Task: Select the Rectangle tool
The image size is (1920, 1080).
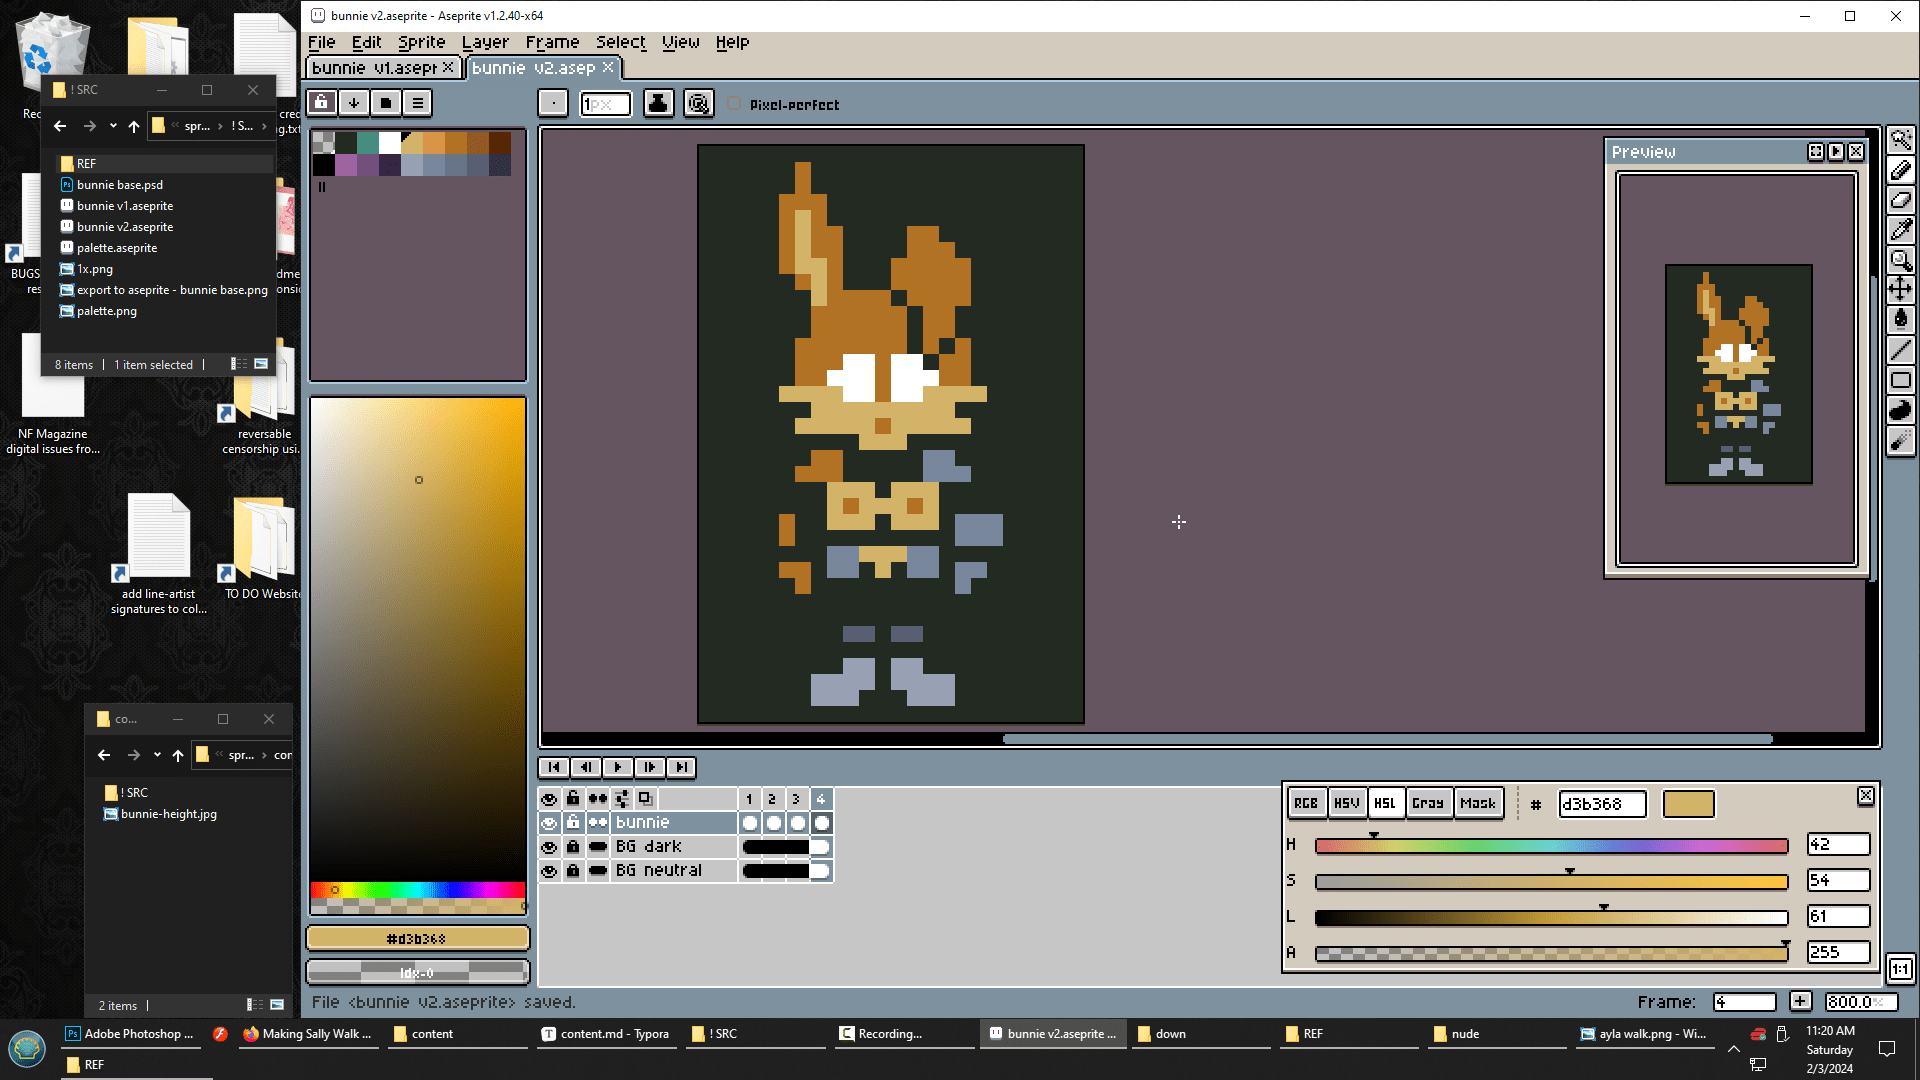Action: (1900, 380)
